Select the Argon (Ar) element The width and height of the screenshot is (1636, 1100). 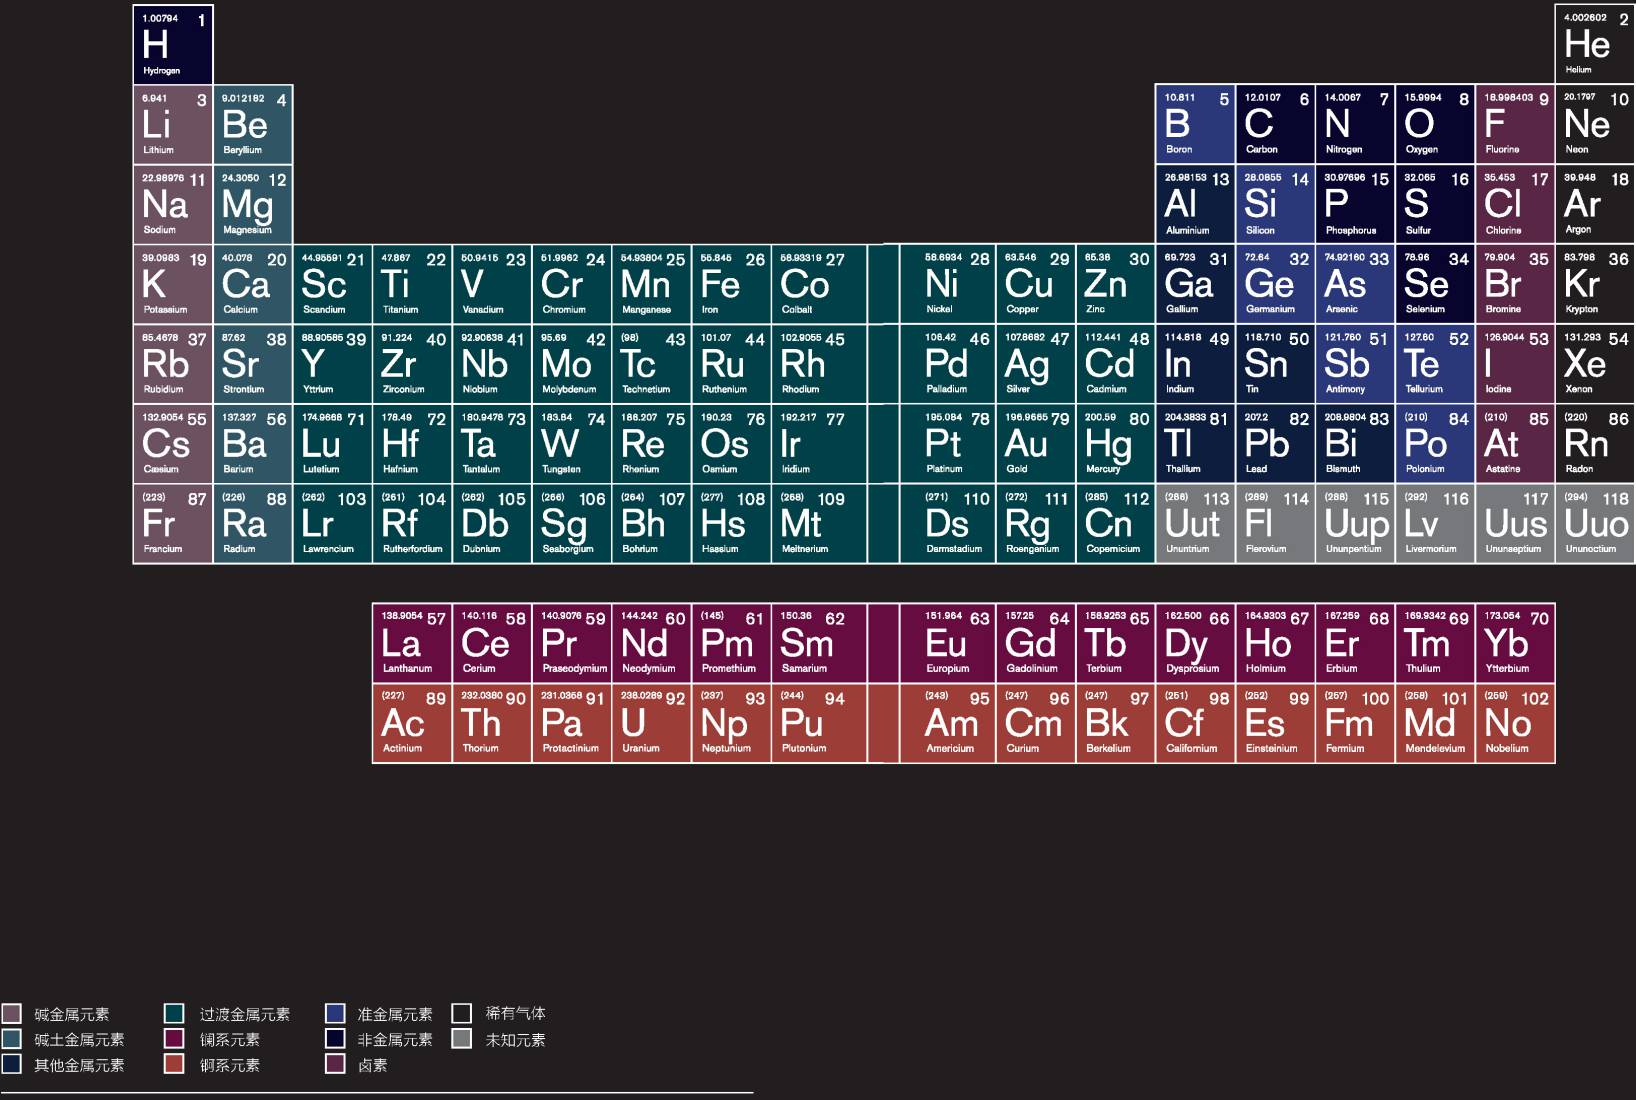click(1595, 204)
